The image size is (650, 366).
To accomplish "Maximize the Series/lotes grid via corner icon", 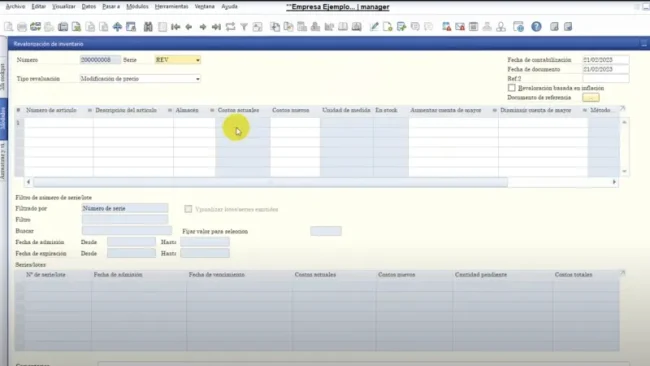I will 622,273.
